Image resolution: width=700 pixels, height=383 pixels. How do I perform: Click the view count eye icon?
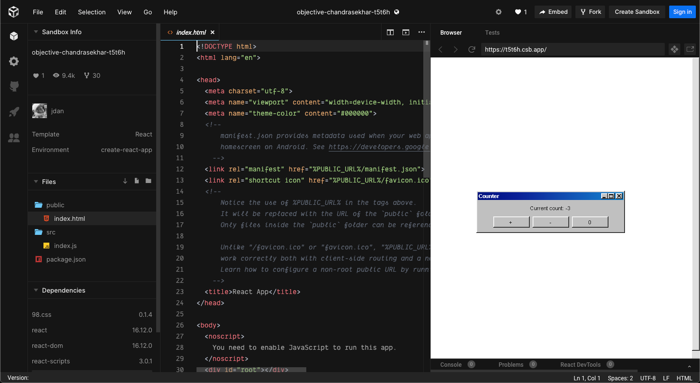[x=56, y=75]
